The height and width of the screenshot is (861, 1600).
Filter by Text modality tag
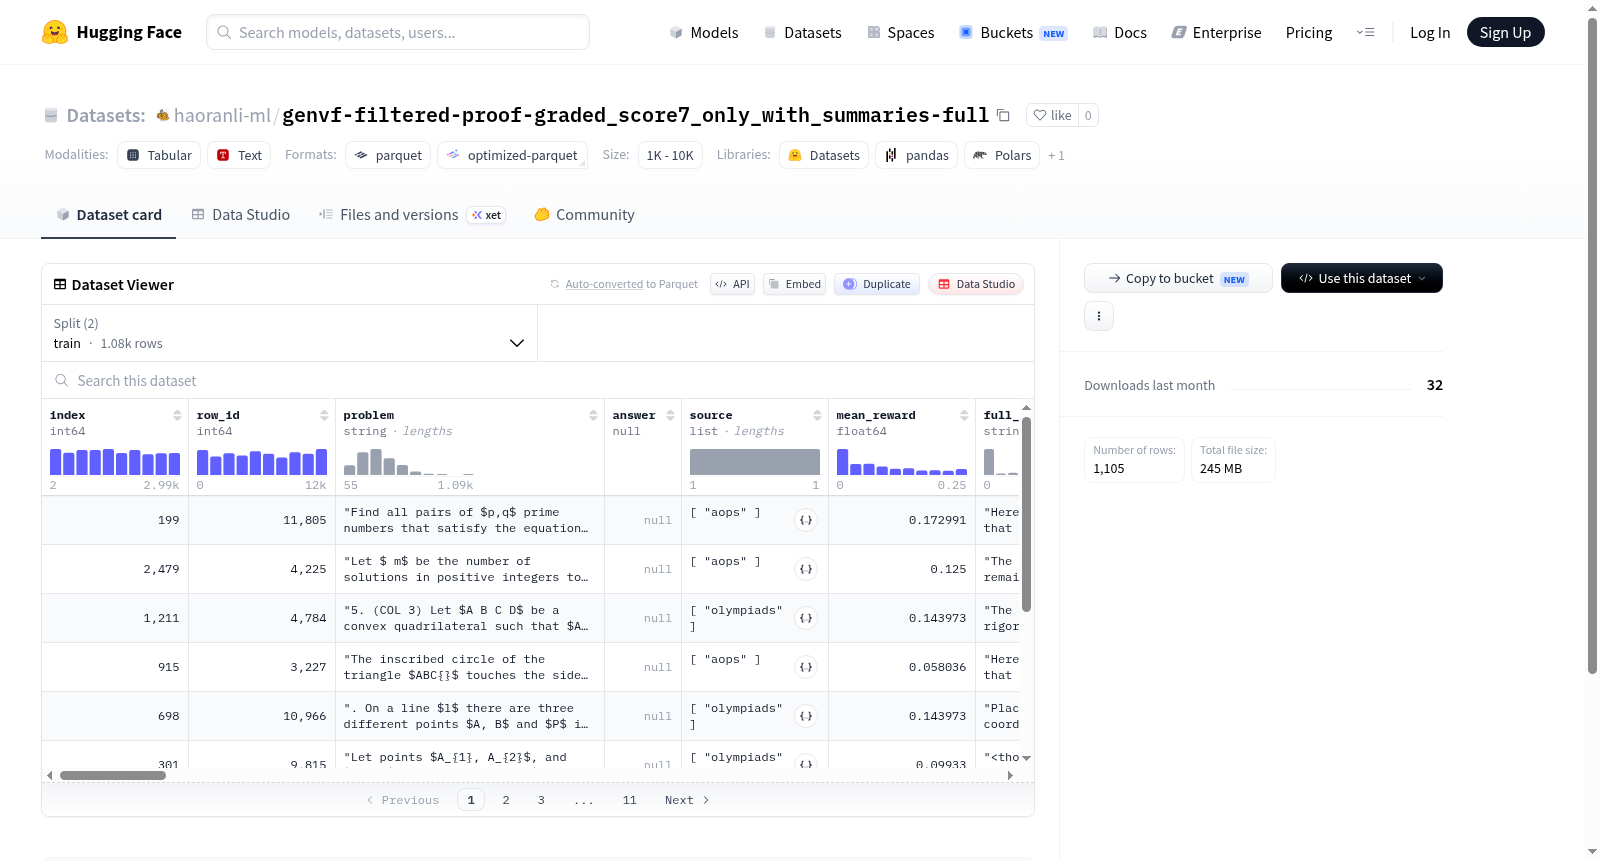(x=239, y=155)
